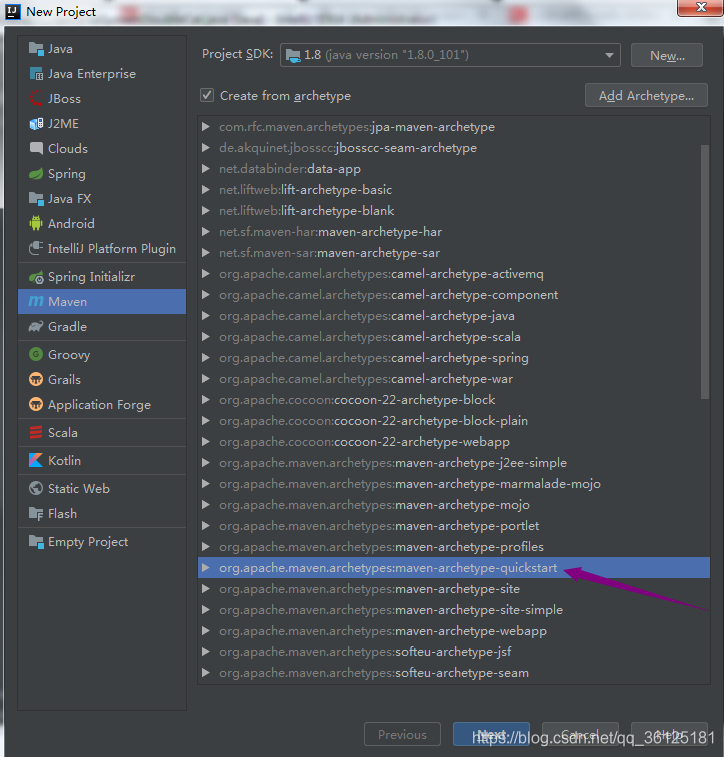Select Android project category label
The width and height of the screenshot is (724, 757).
point(71,224)
